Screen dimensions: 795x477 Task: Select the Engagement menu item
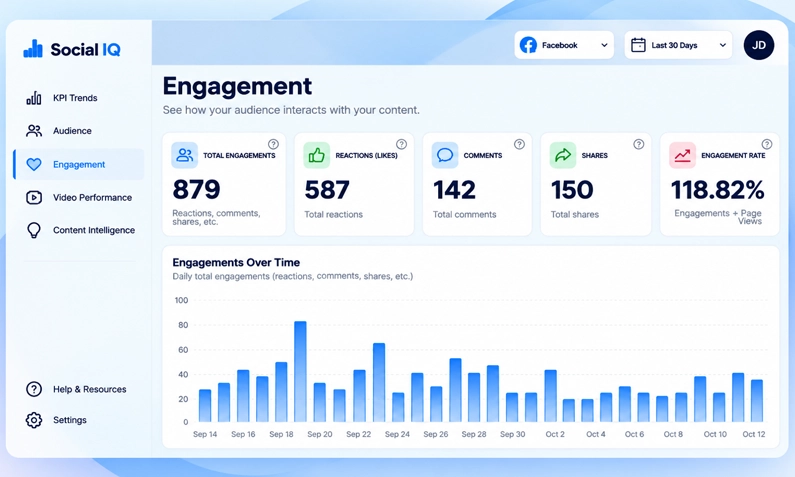tap(79, 164)
